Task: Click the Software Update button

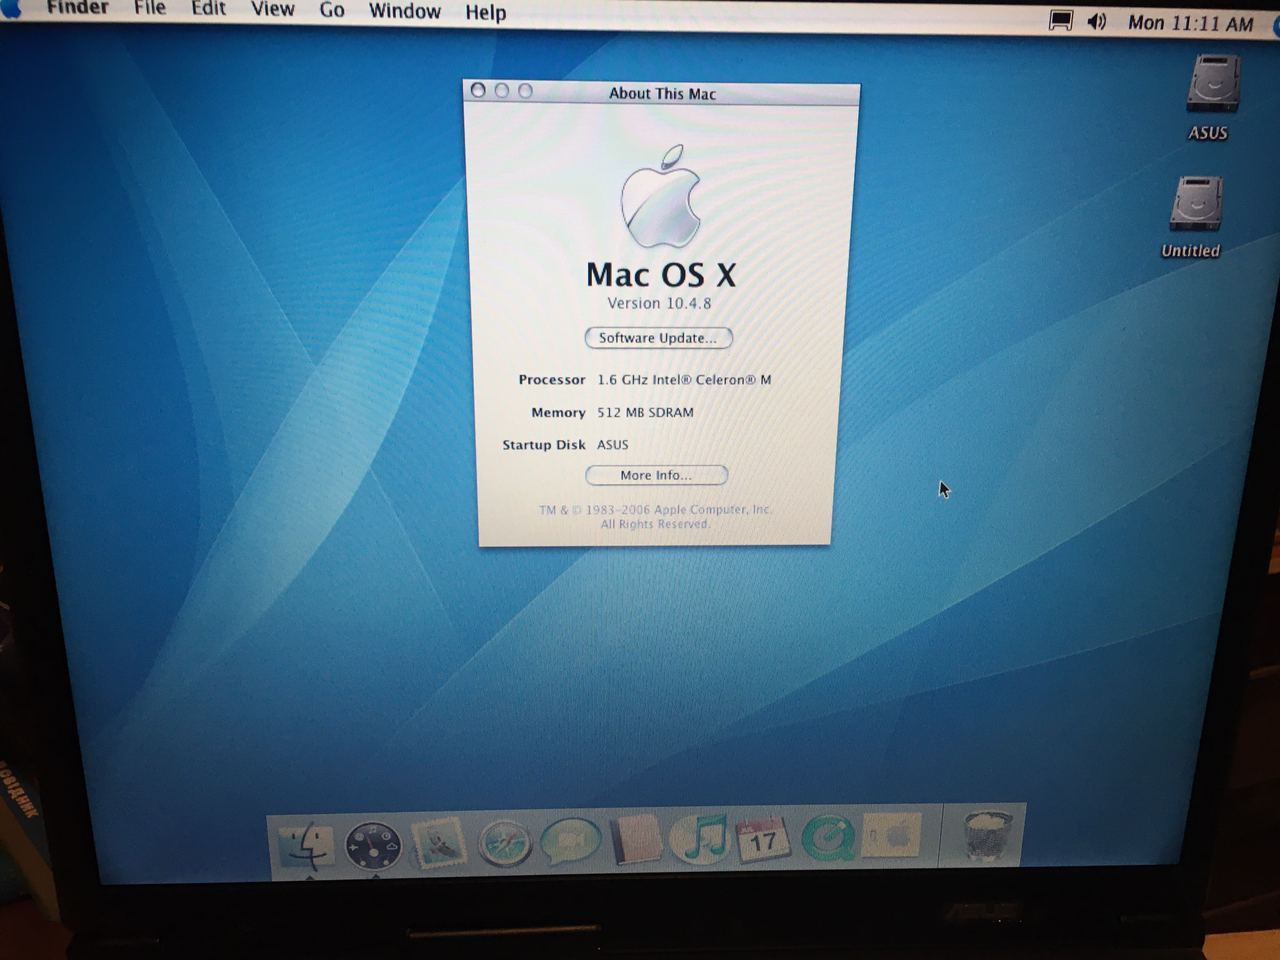Action: (x=658, y=338)
